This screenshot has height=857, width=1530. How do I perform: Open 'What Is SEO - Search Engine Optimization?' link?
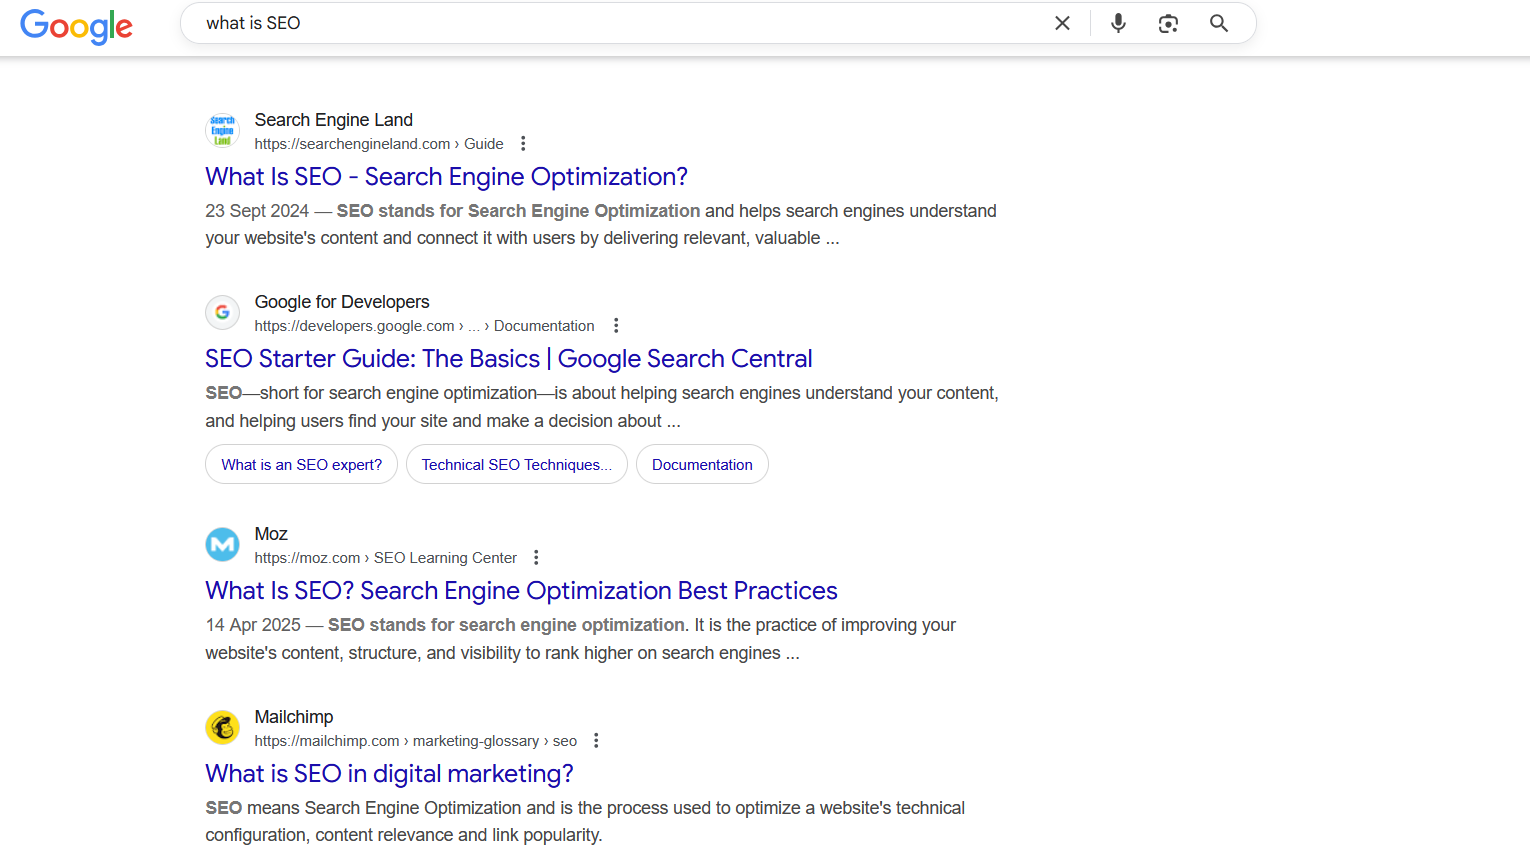[x=446, y=177]
